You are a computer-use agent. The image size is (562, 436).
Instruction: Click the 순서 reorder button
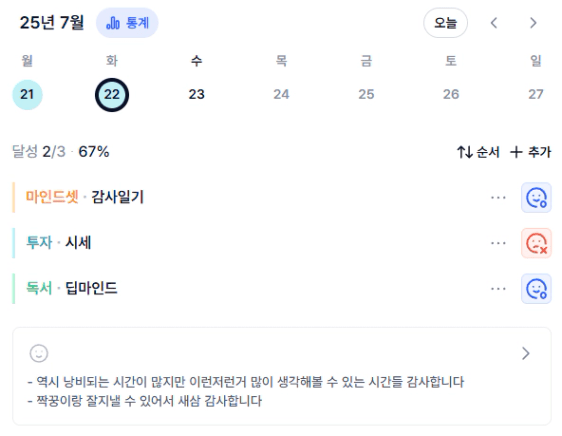(478, 152)
